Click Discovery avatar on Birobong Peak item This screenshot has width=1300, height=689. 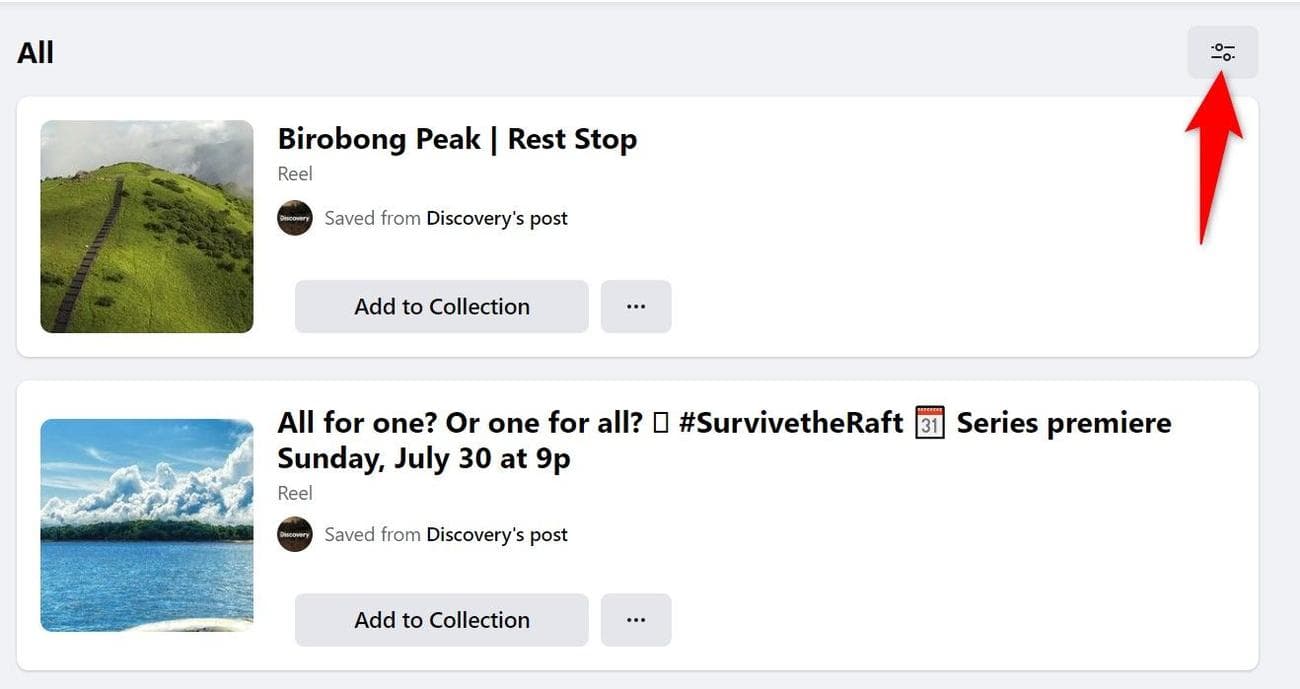(295, 218)
